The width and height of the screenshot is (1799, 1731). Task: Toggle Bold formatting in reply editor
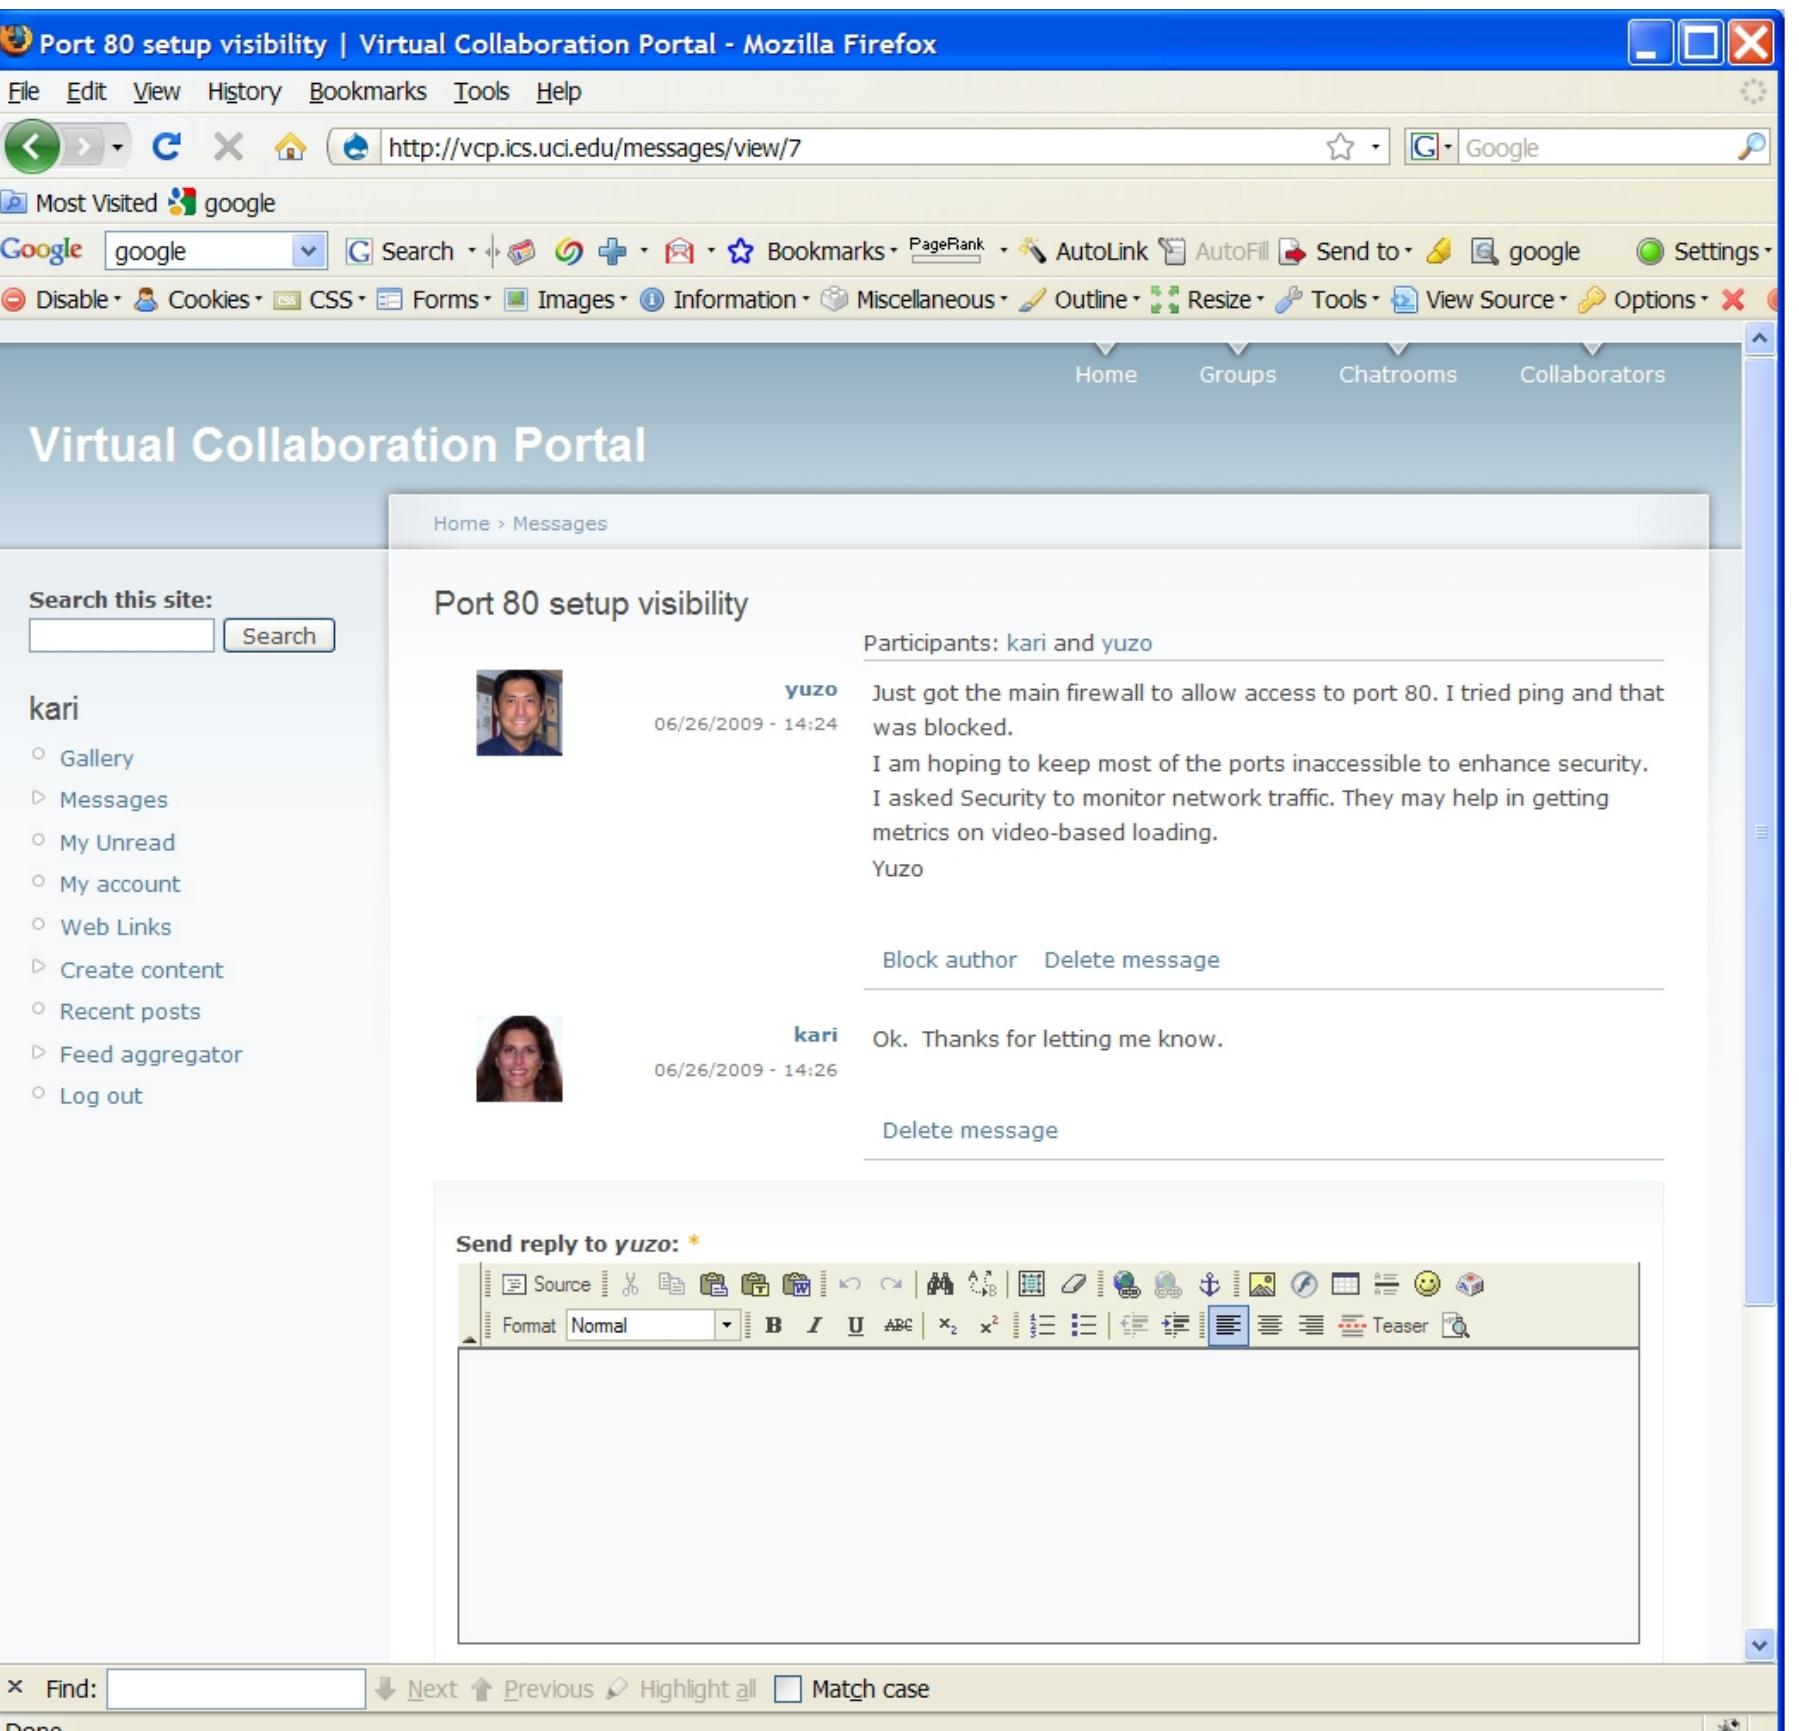click(x=773, y=1326)
